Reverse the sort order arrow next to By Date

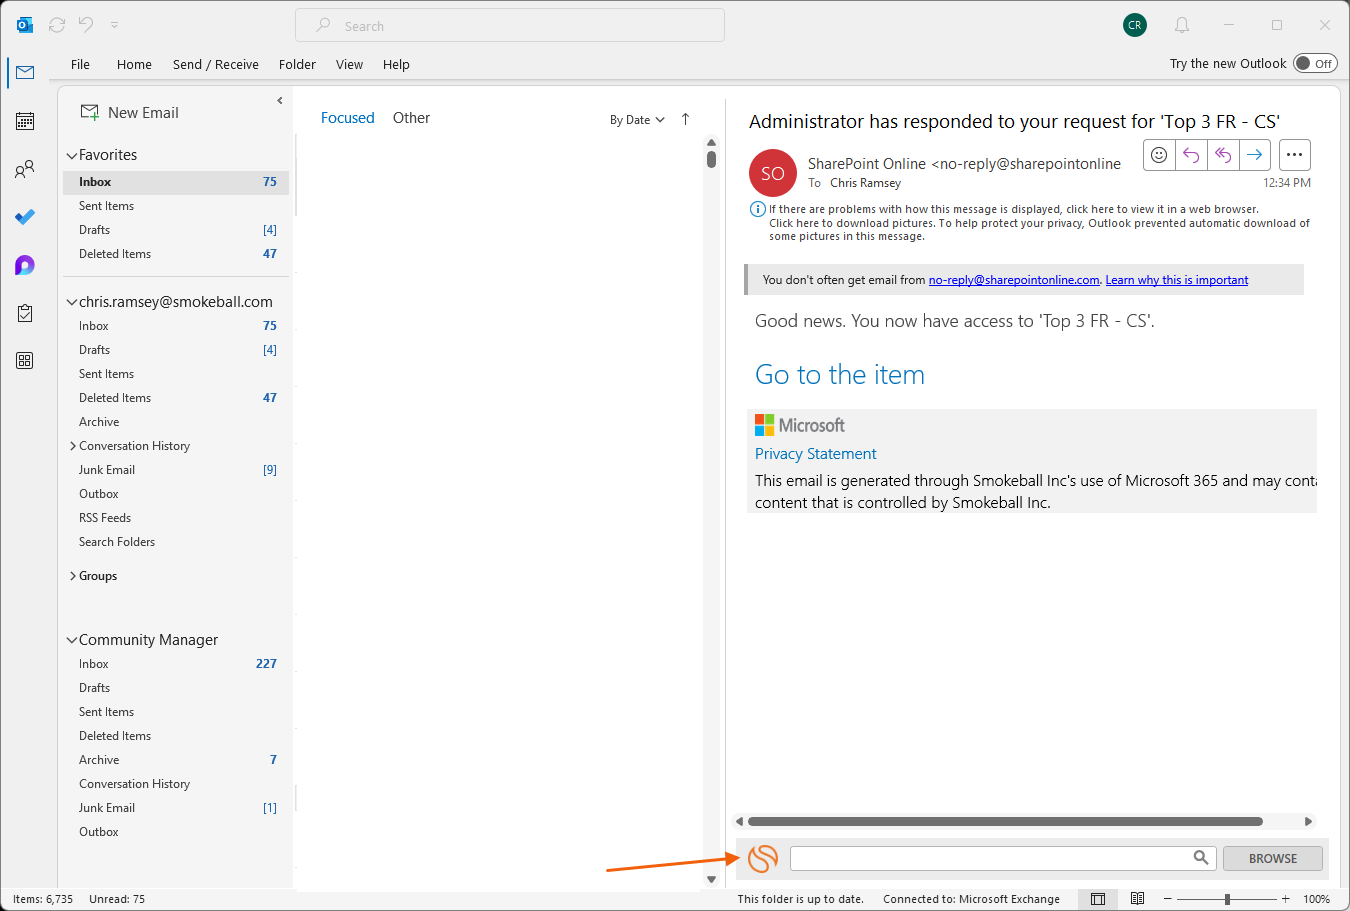685,119
